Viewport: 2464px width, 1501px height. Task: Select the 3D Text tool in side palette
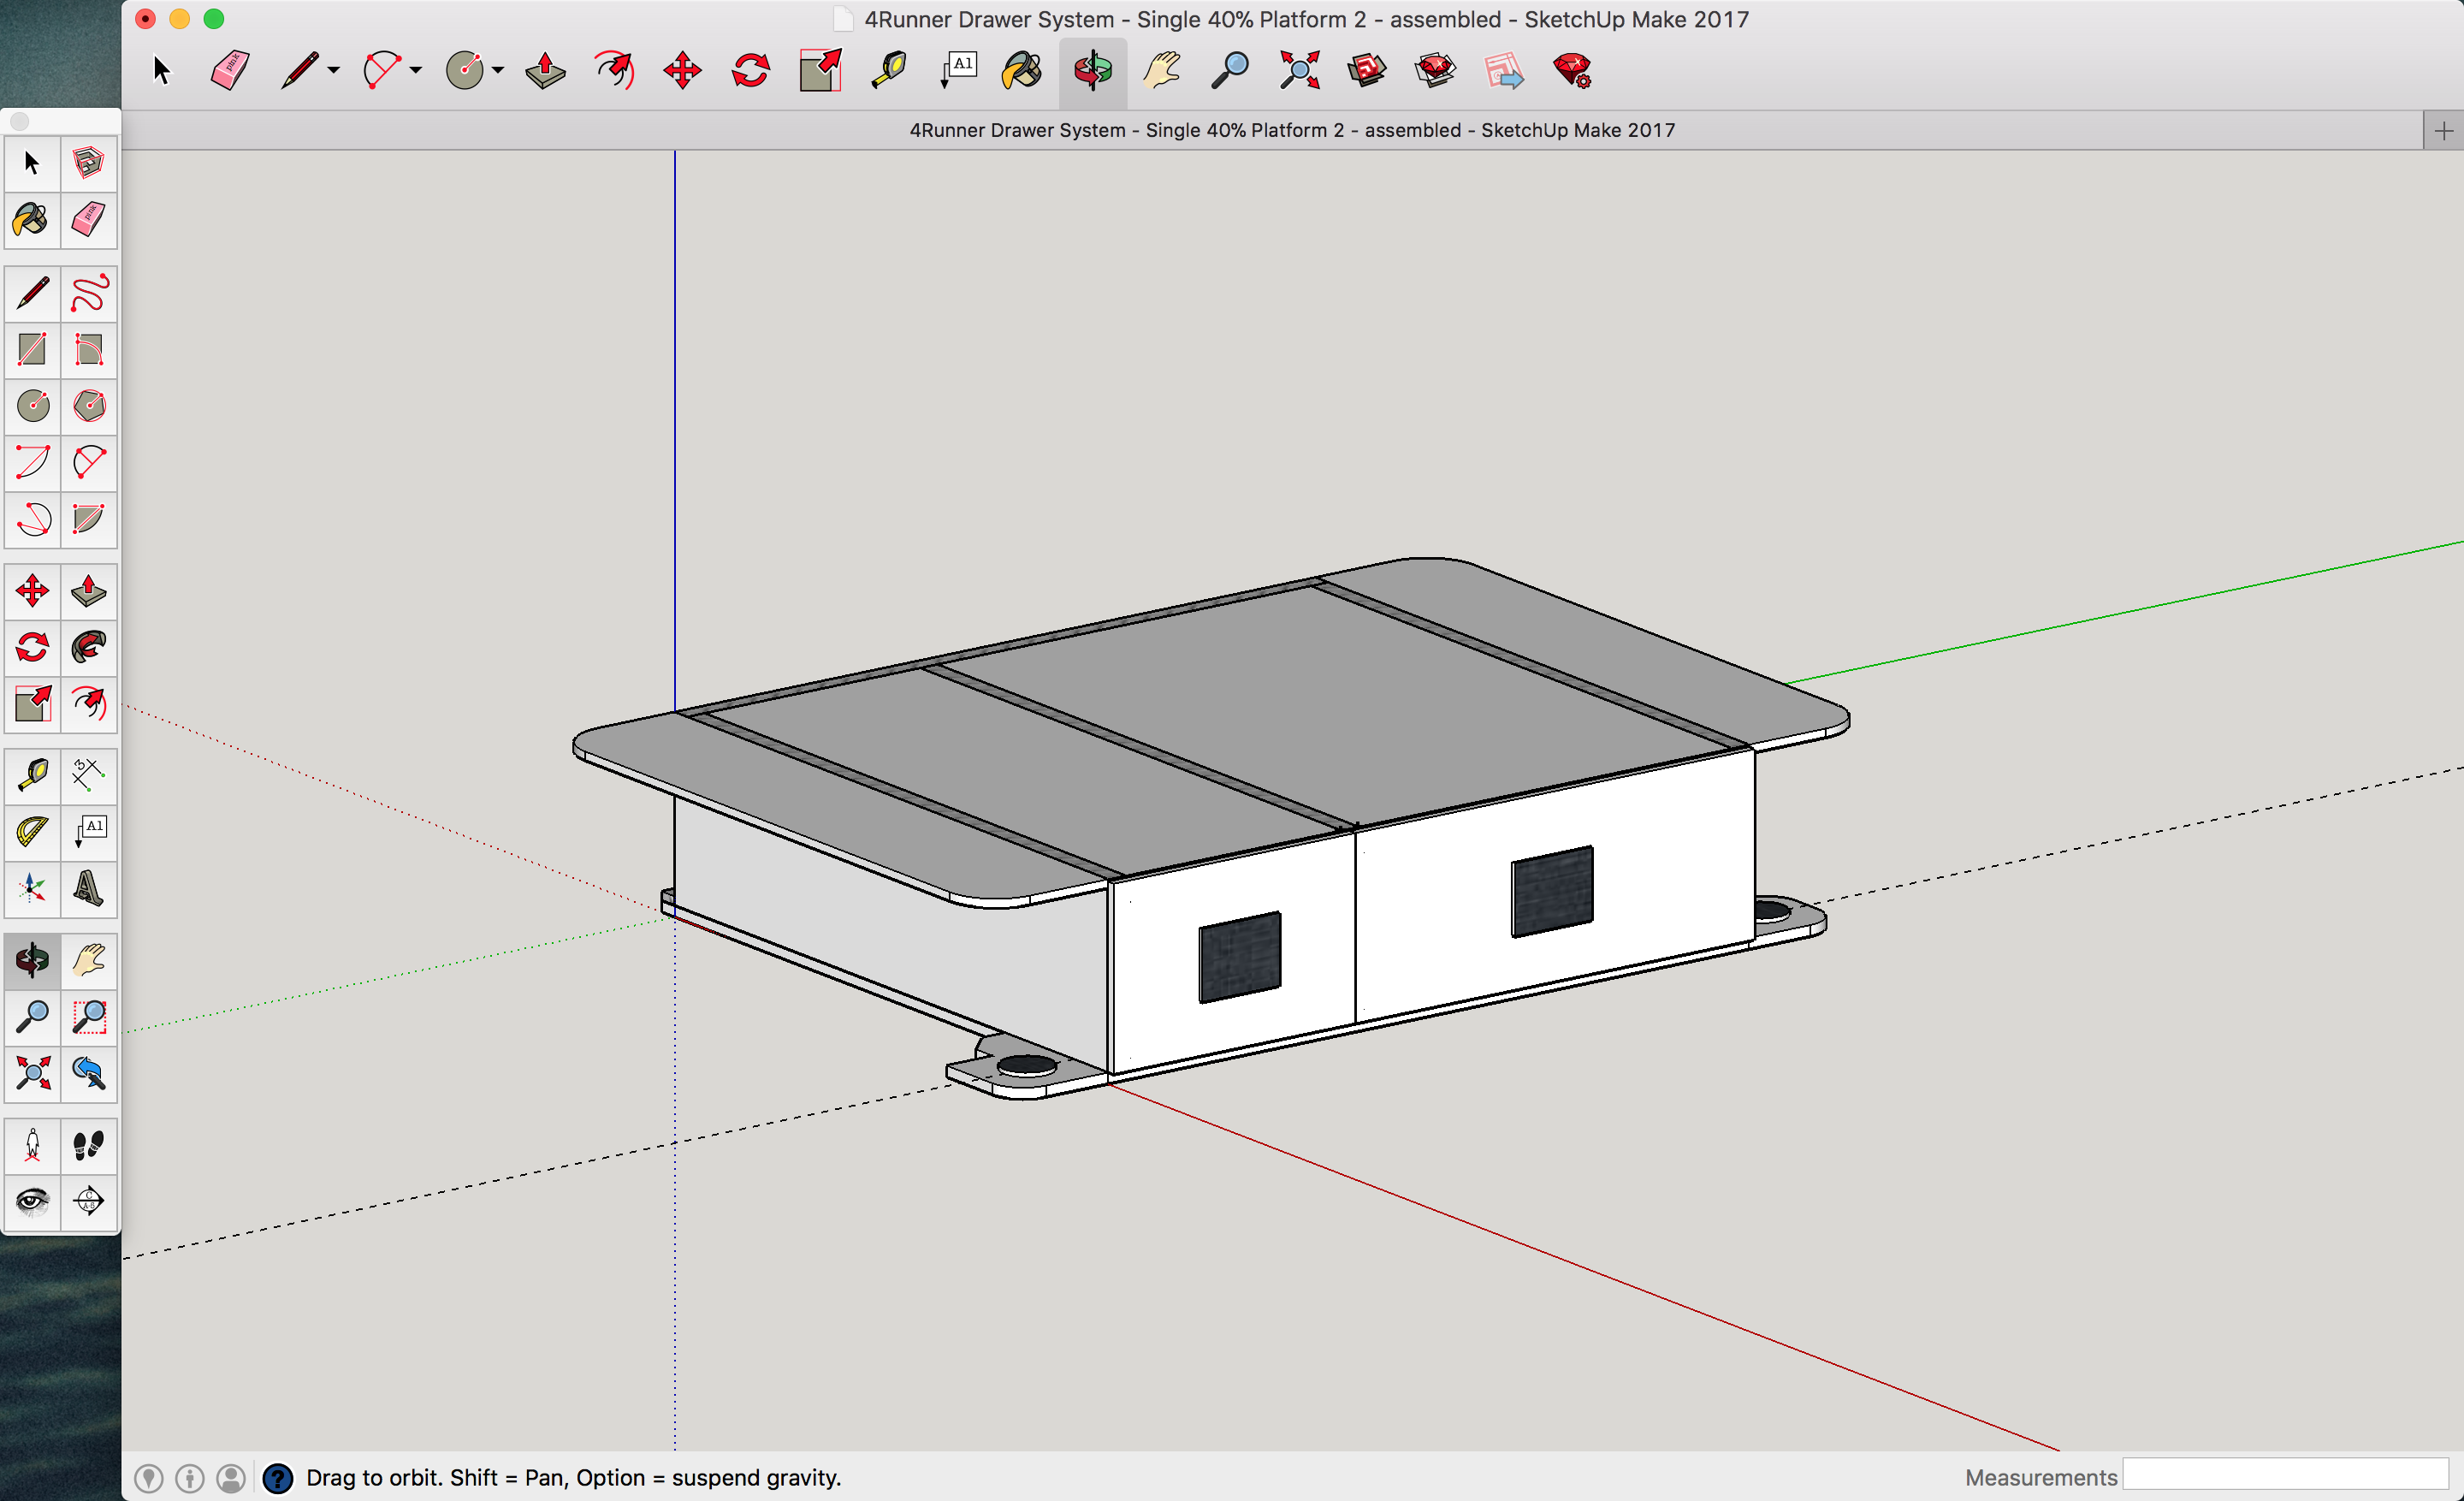(x=89, y=888)
